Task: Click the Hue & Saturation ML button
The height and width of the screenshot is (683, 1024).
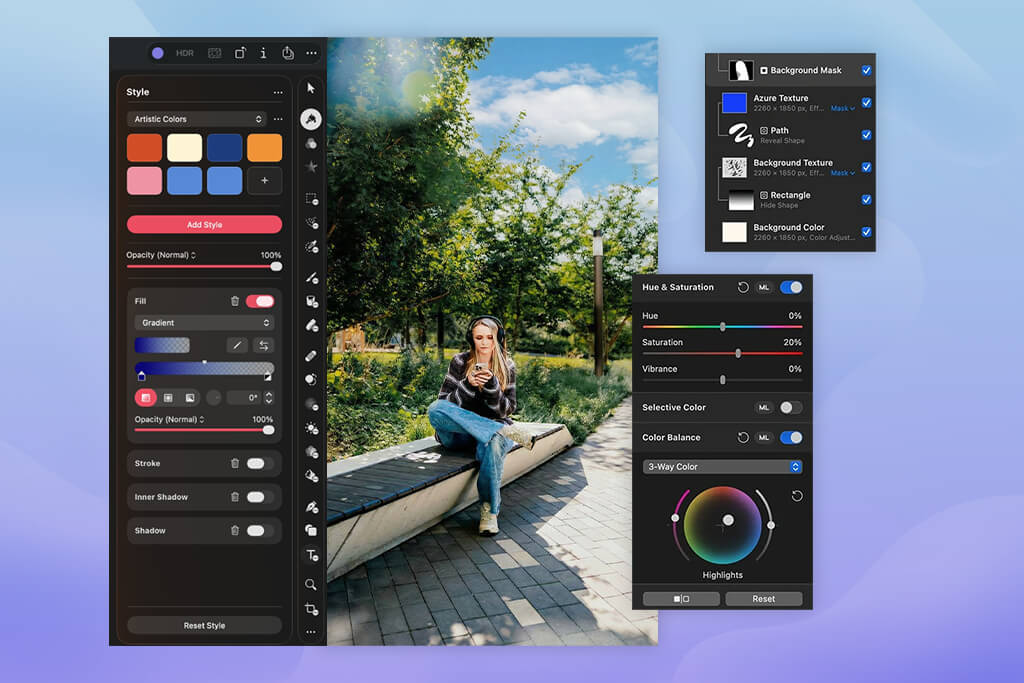Action: pos(763,287)
